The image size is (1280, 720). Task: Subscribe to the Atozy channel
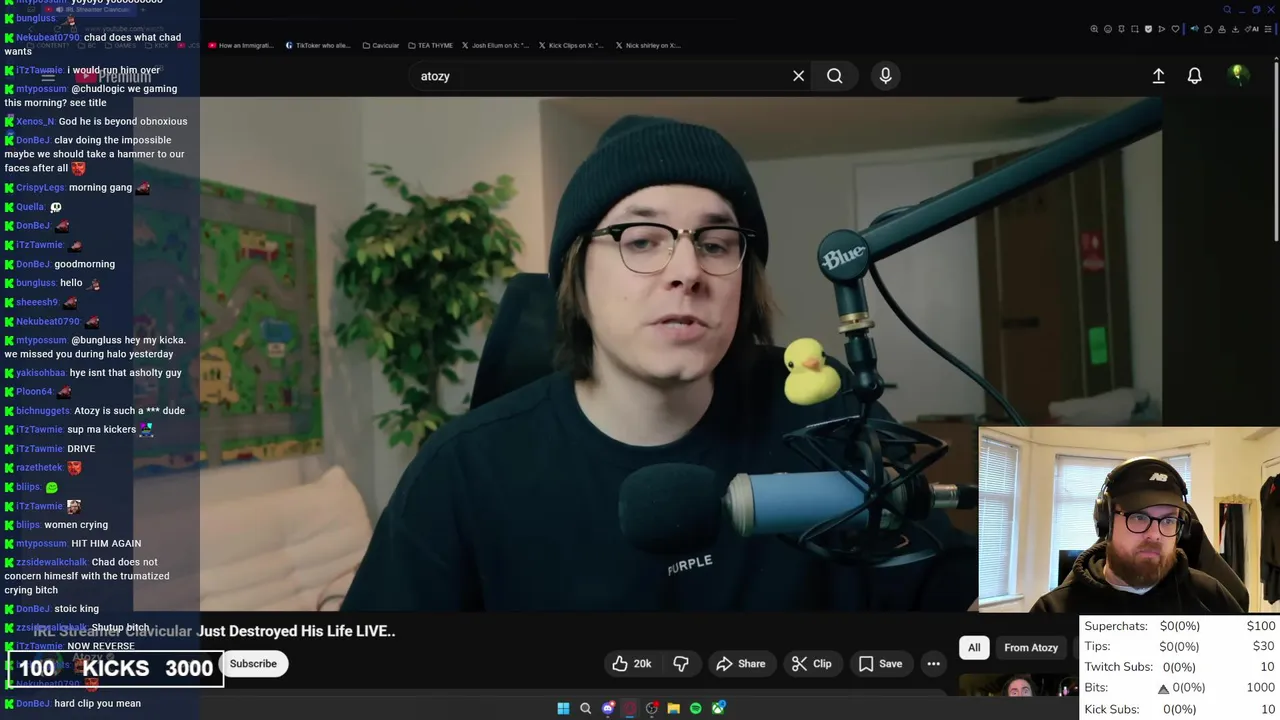(253, 664)
